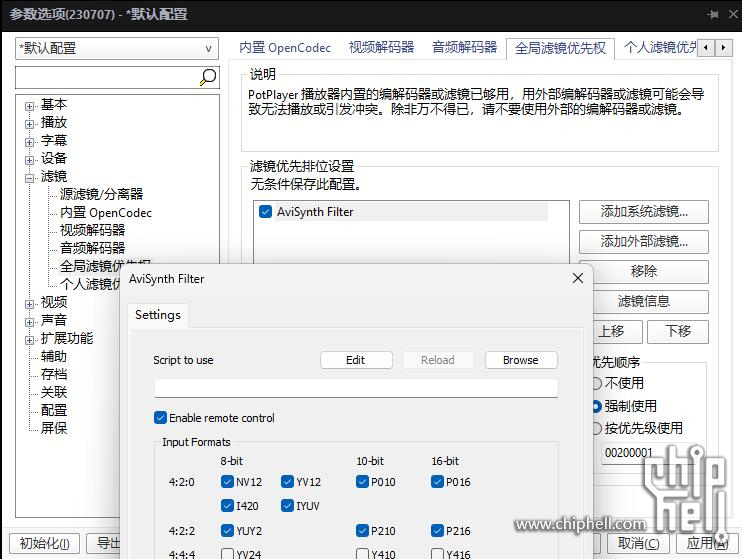Expand the 视频 tree node
This screenshot has height=559, width=742.
(x=29, y=304)
